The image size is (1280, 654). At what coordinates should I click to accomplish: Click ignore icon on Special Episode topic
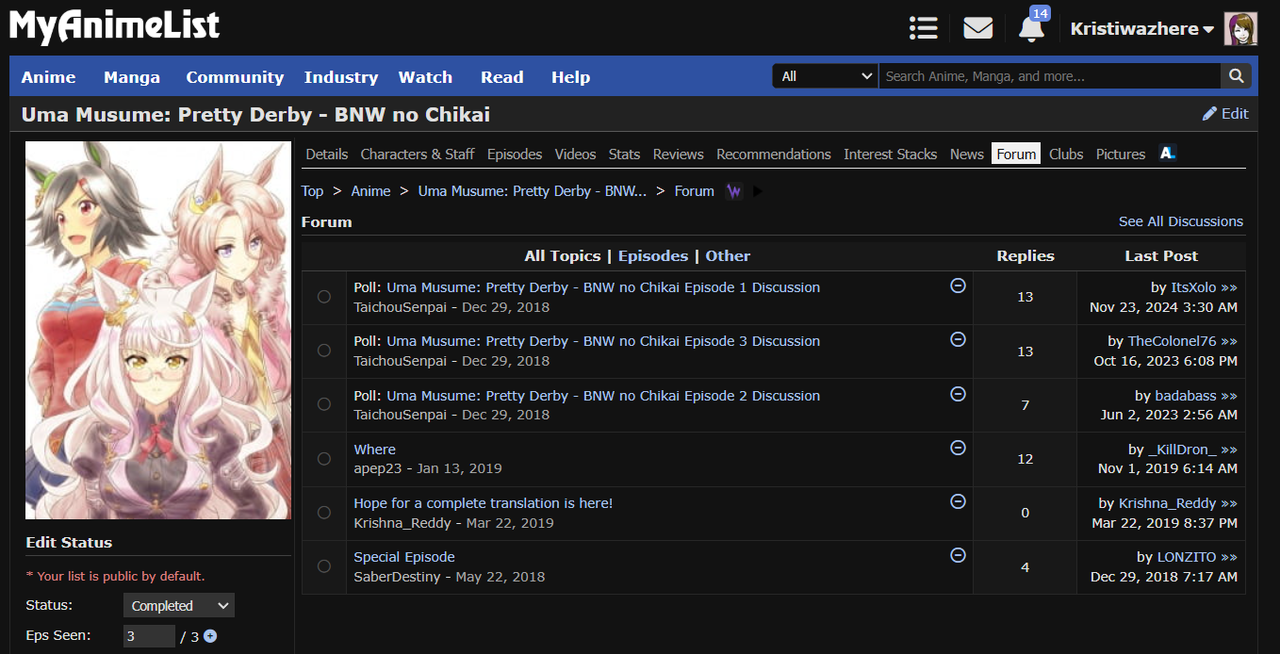tap(958, 556)
